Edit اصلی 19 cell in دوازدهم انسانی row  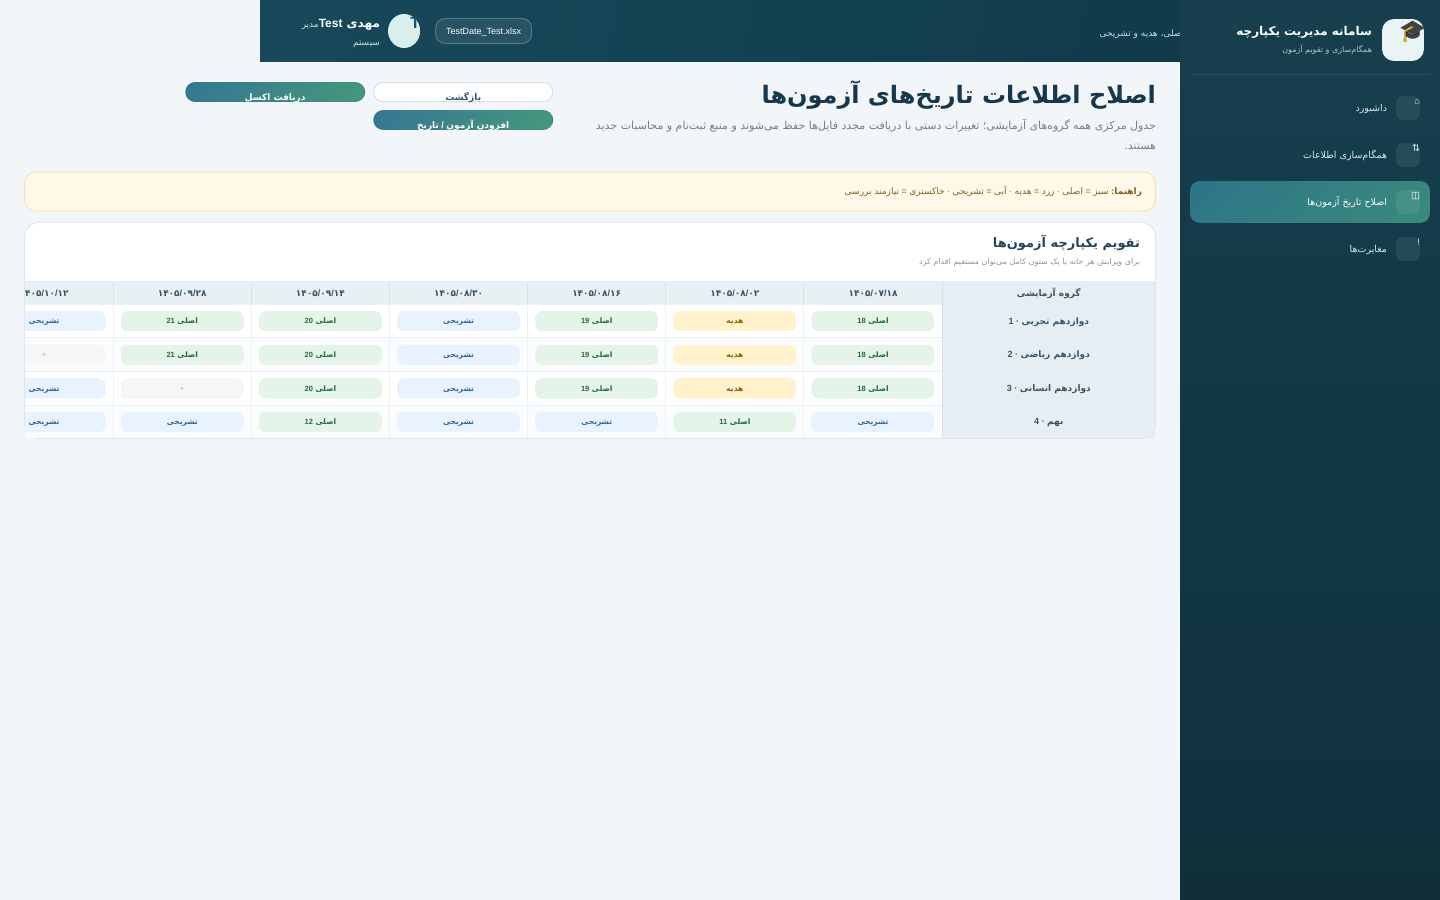point(597,388)
